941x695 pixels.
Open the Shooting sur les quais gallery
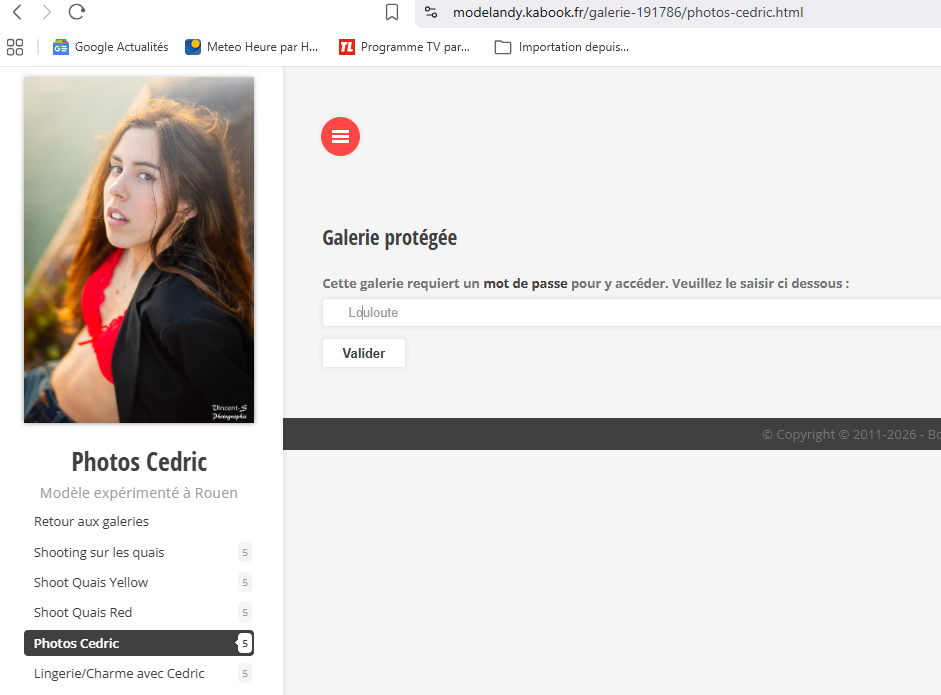[99, 553]
